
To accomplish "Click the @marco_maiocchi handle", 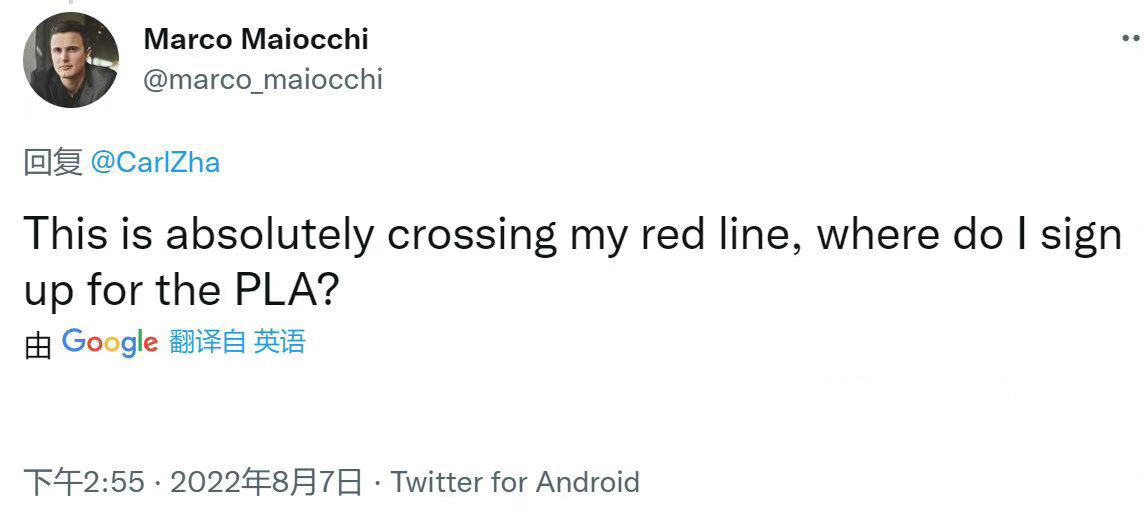I will coord(263,80).
